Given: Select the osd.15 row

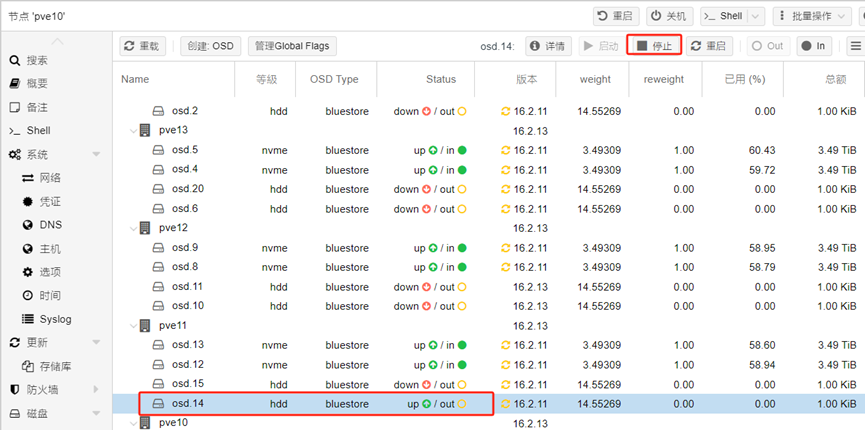Looking at the screenshot, I should pyautogui.click(x=489, y=384).
